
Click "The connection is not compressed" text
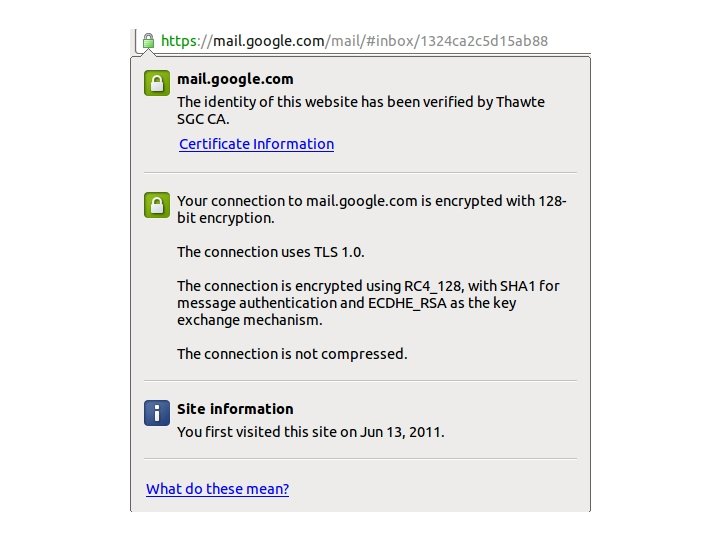click(292, 354)
